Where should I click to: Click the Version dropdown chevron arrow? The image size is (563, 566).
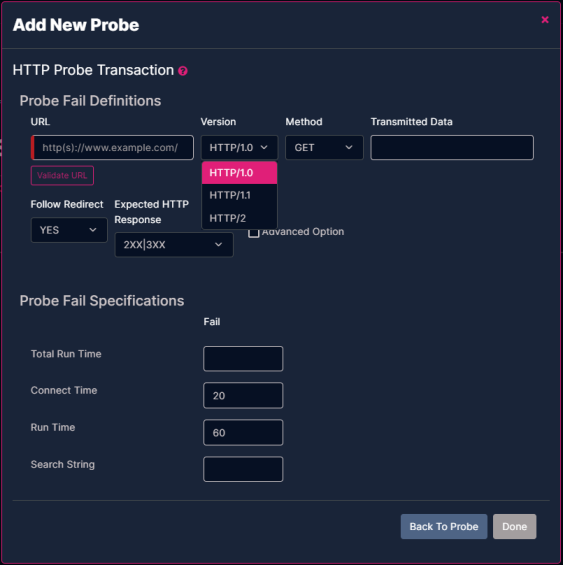pyautogui.click(x=264, y=147)
